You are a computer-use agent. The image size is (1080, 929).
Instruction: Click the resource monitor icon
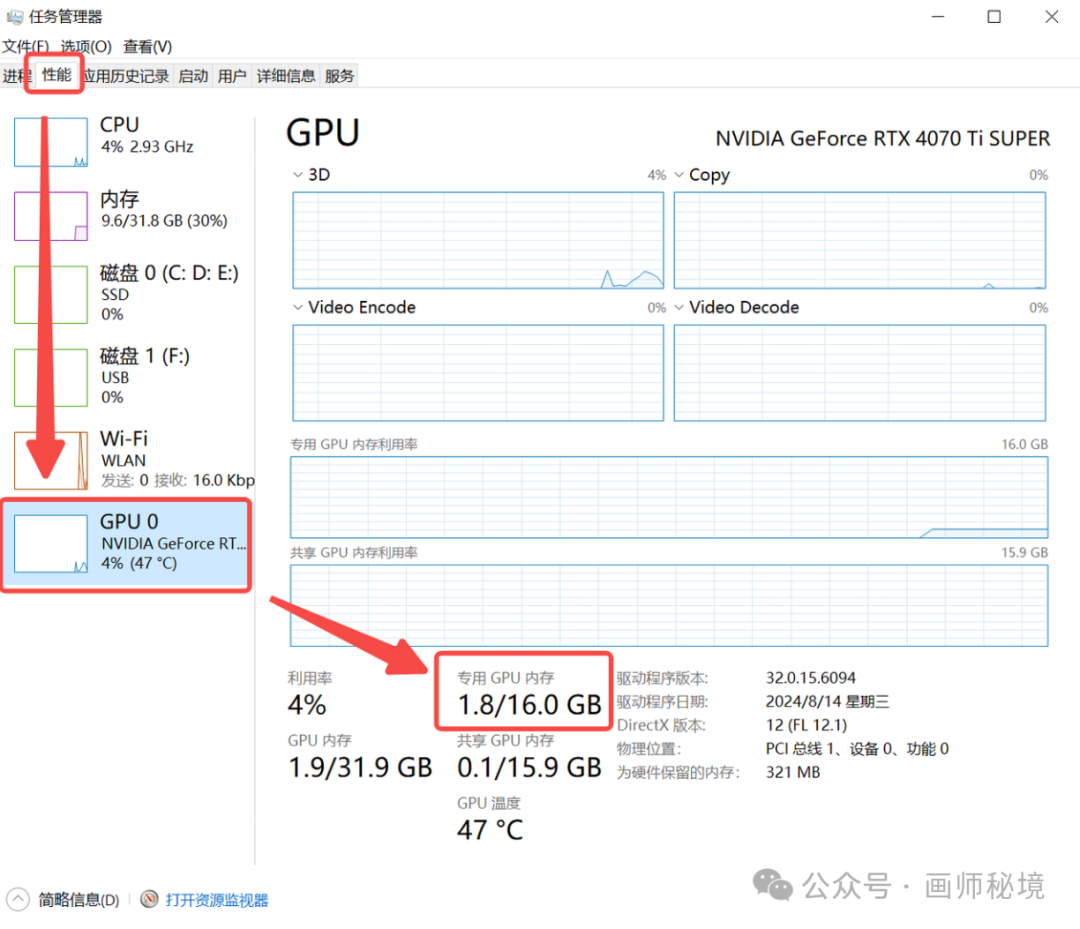click(x=149, y=899)
